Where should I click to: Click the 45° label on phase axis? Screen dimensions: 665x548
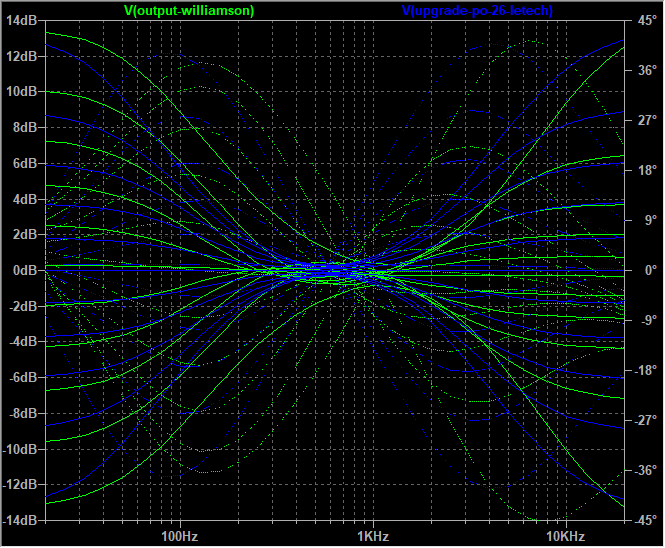pos(647,20)
